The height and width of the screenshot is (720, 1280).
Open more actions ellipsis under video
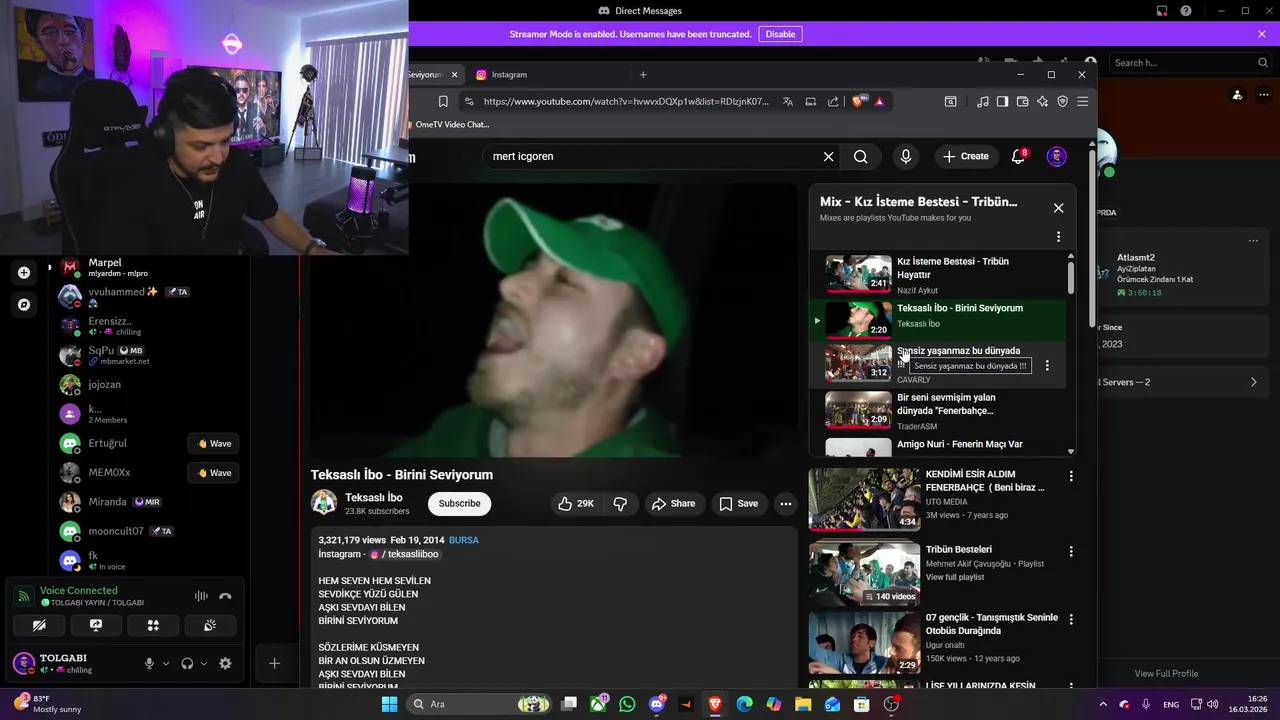[x=786, y=504]
